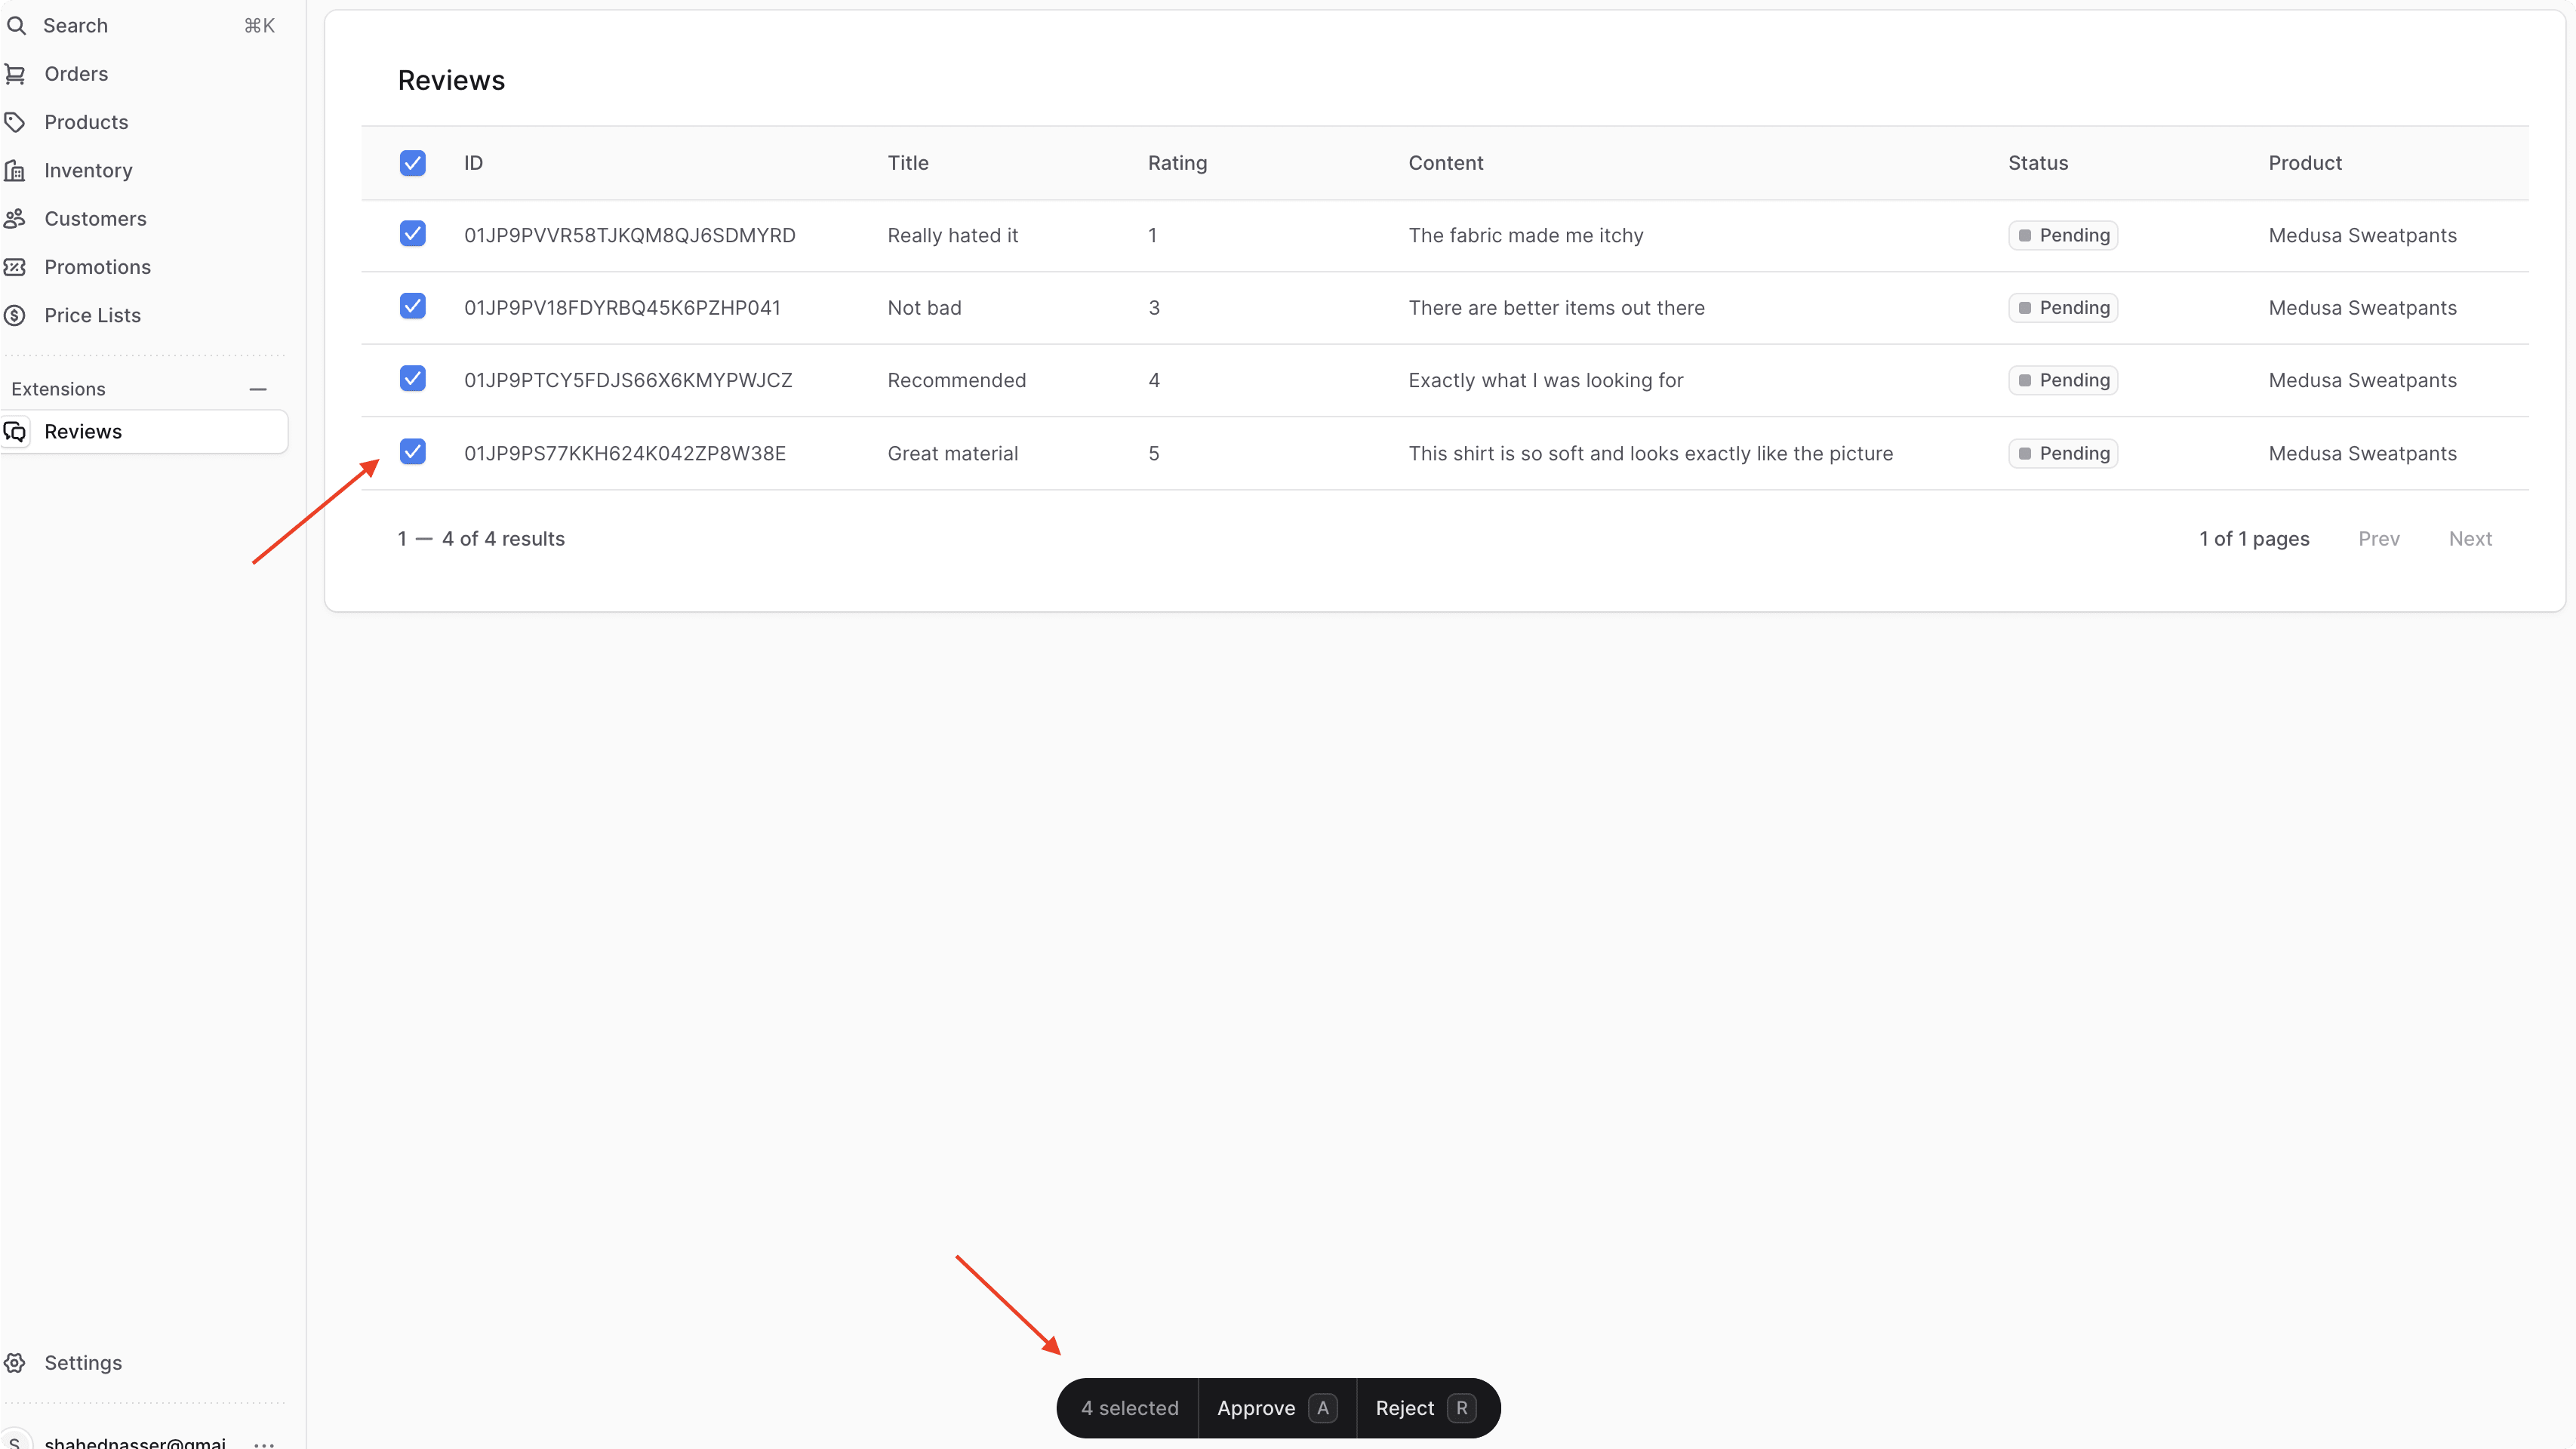Open Products via its tag icon
The image size is (2576, 1449).
click(16, 121)
